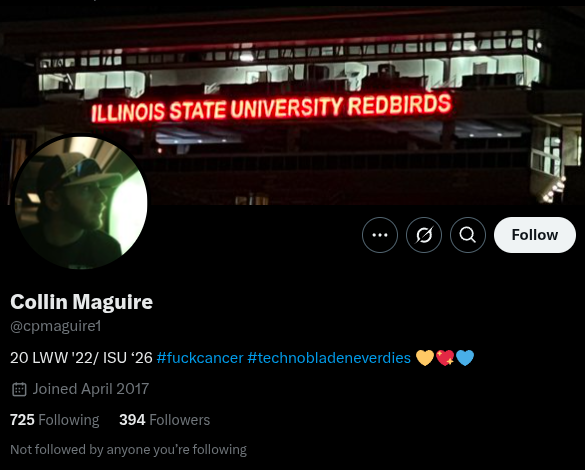Open Collin Maguire's profile picture
This screenshot has height=470, width=585.
(81, 202)
